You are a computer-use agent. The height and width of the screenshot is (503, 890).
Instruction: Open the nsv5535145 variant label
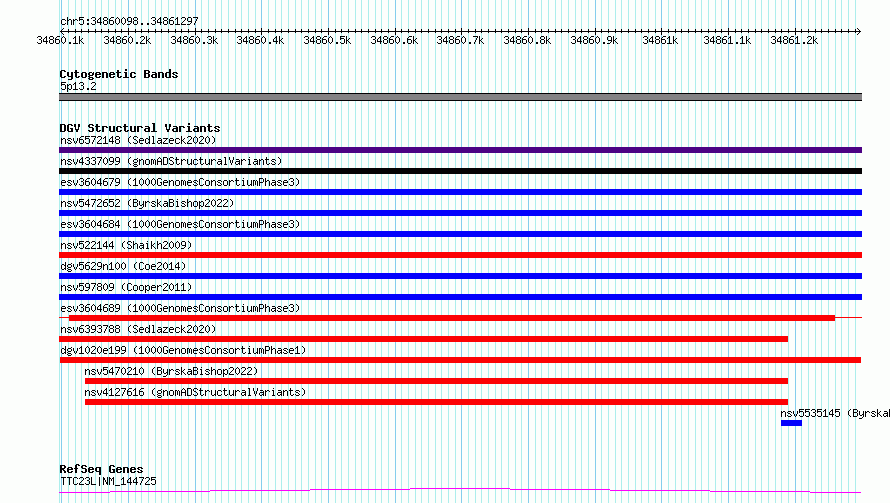point(835,413)
